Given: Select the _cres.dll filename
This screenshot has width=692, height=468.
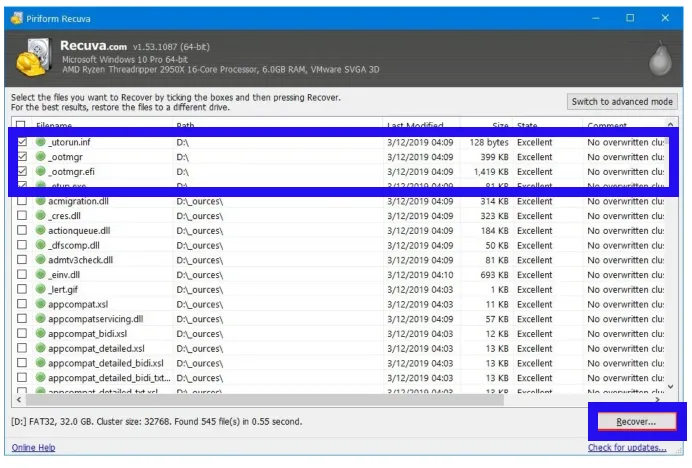Looking at the screenshot, I should tap(64, 216).
